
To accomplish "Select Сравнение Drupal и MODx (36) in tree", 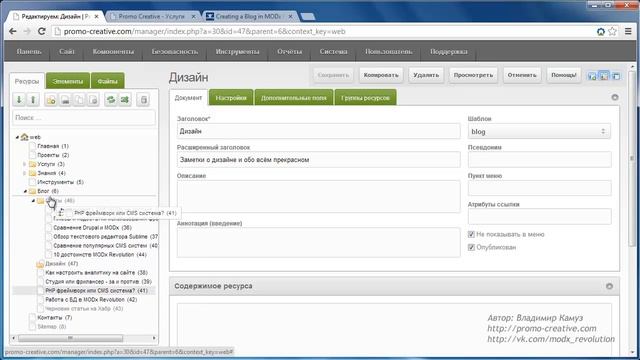I will click(x=92, y=228).
